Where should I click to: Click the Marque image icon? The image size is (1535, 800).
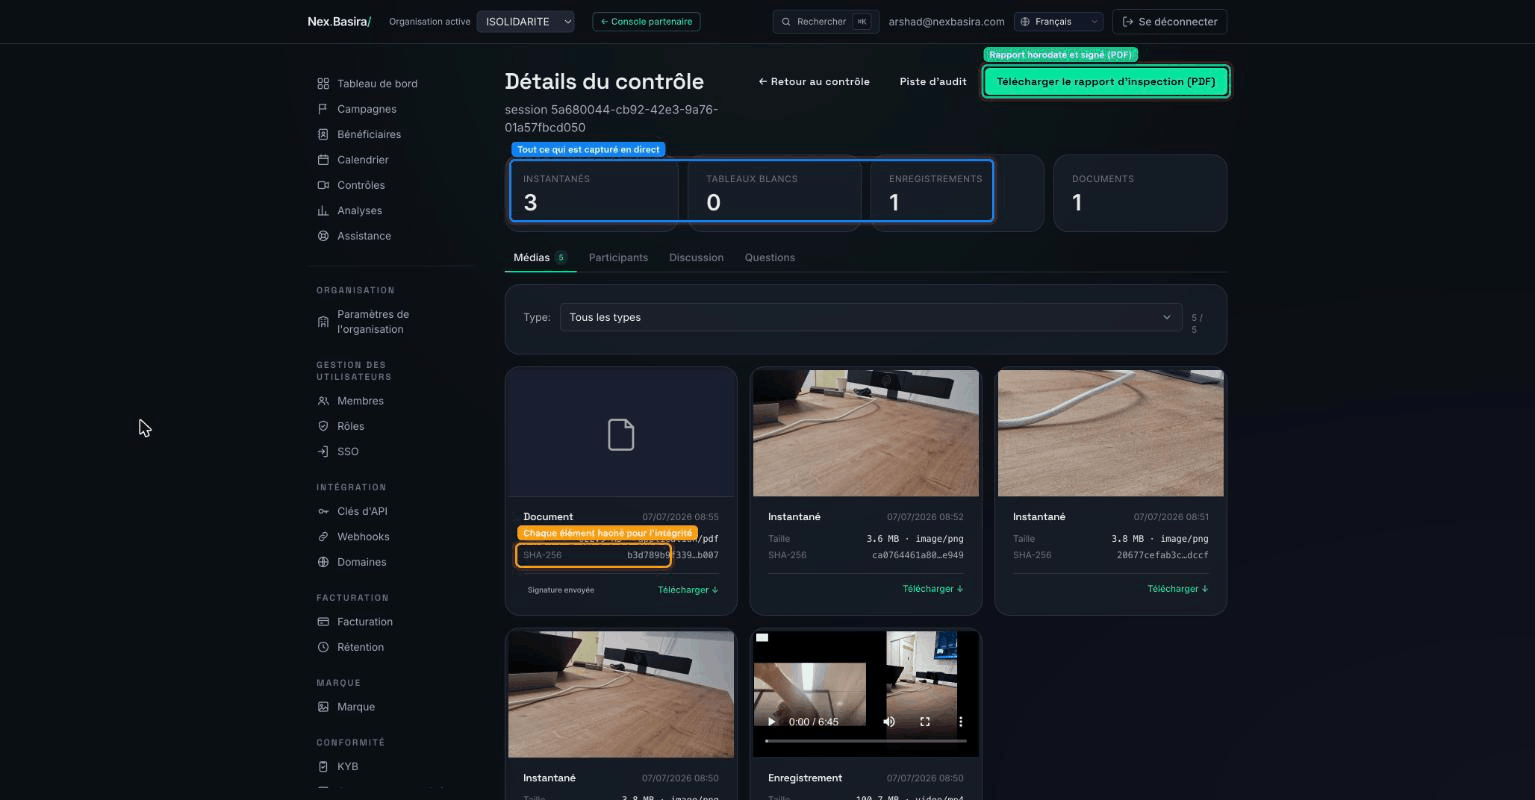tap(323, 707)
